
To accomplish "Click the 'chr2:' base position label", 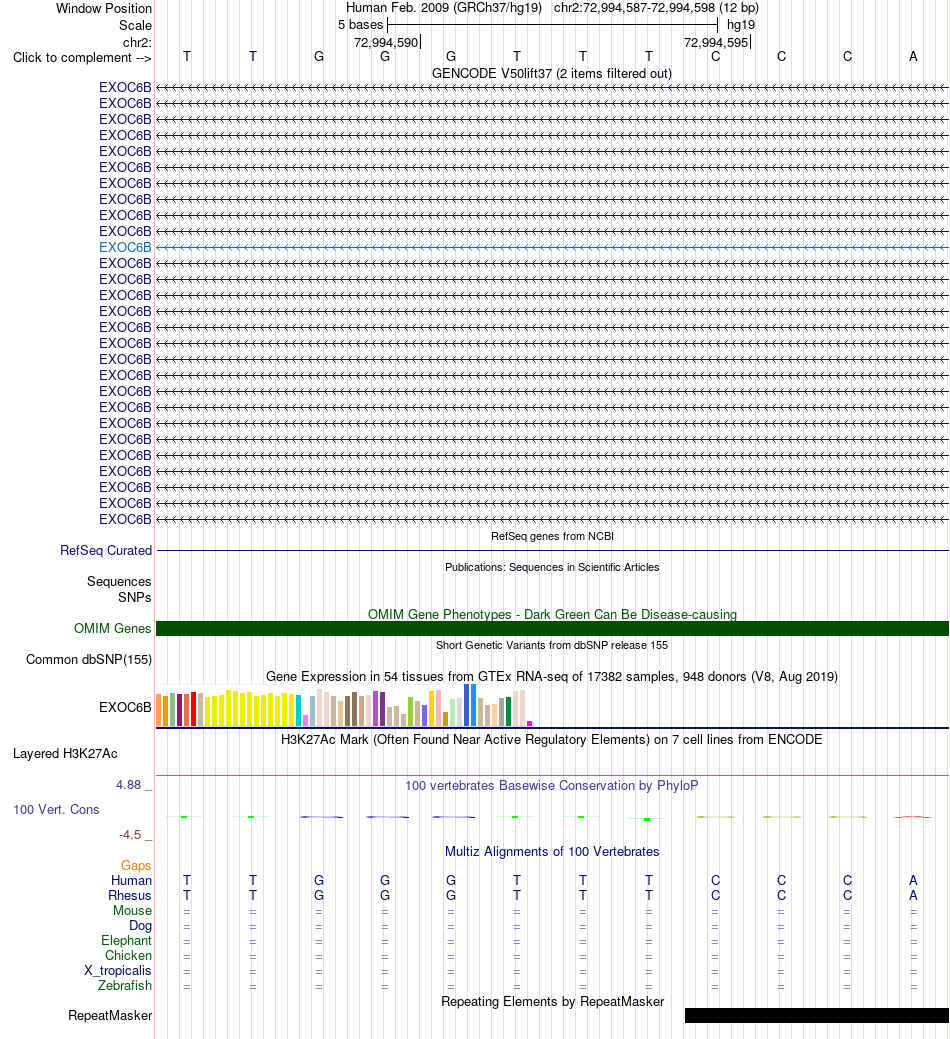I will (x=137, y=42).
